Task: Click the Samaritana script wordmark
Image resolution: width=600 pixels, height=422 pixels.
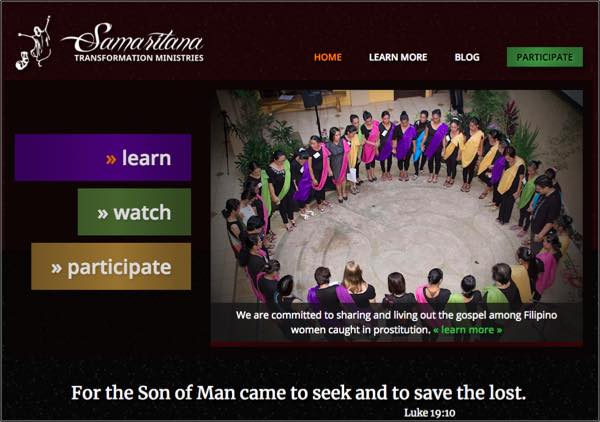Action: click(133, 38)
